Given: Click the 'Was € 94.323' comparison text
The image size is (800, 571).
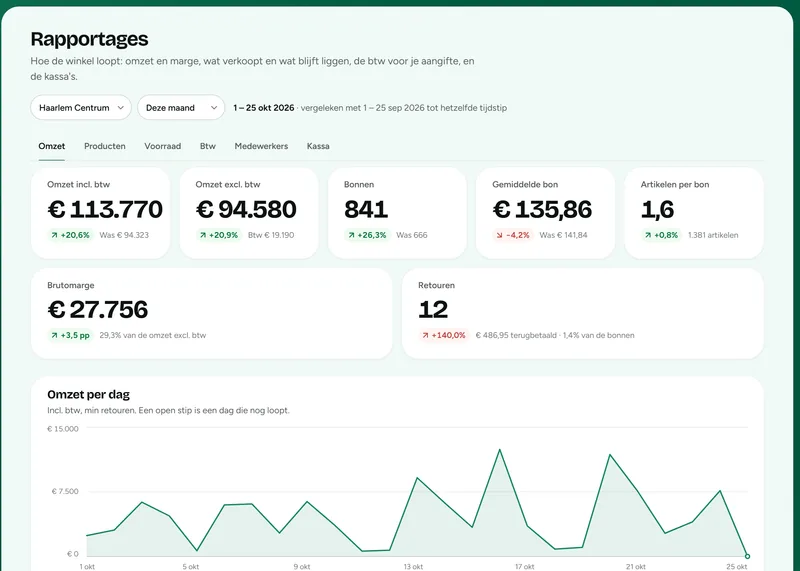Looking at the screenshot, I should tap(124, 235).
